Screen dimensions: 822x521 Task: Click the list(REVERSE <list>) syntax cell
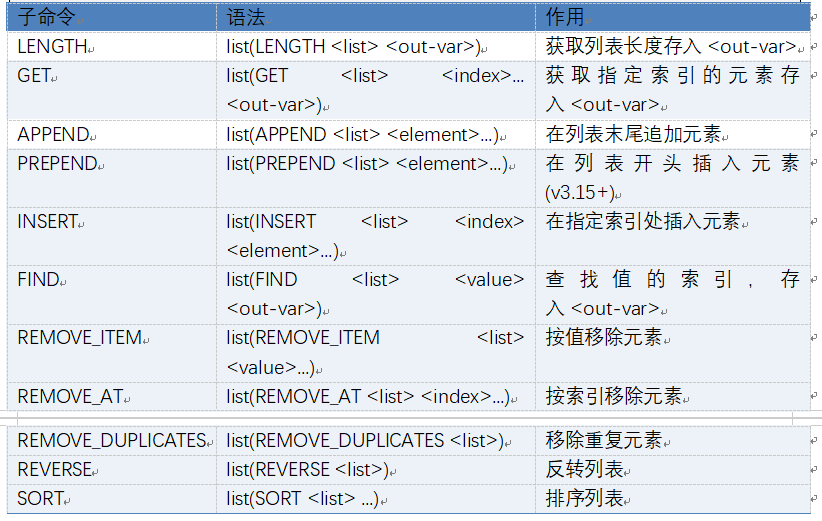tap(376, 470)
